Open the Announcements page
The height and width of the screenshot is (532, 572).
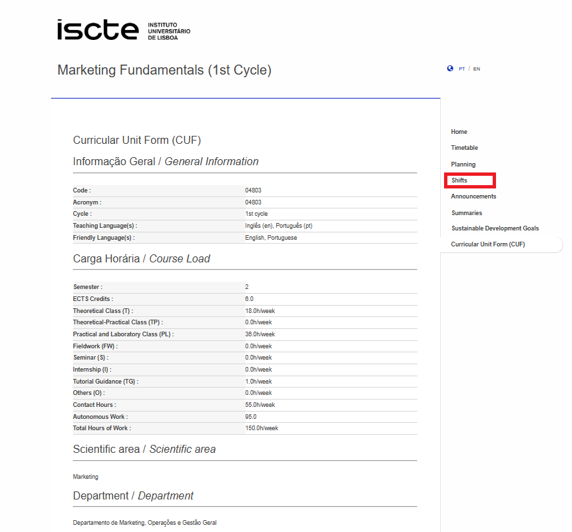474,196
